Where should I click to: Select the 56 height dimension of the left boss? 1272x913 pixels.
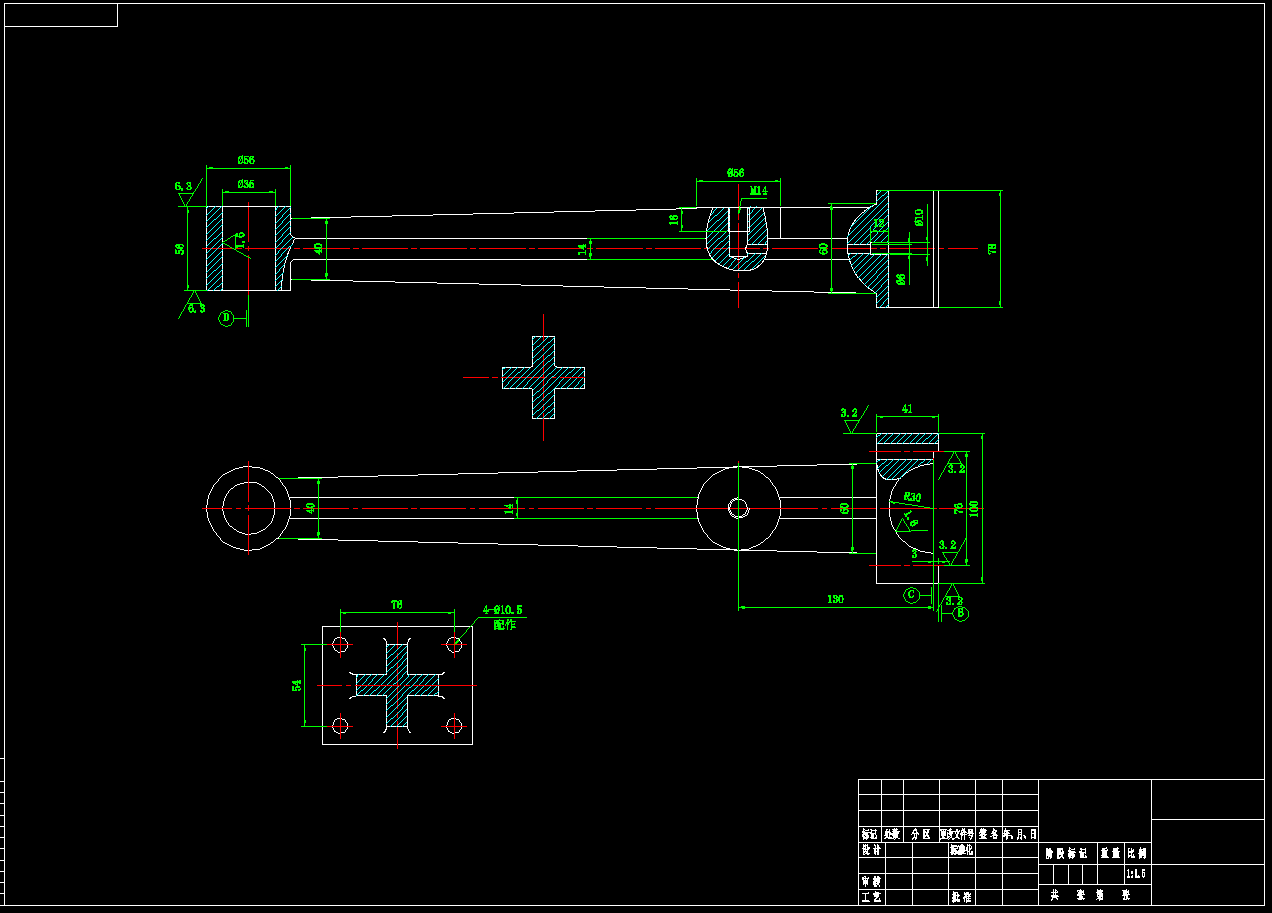[180, 248]
